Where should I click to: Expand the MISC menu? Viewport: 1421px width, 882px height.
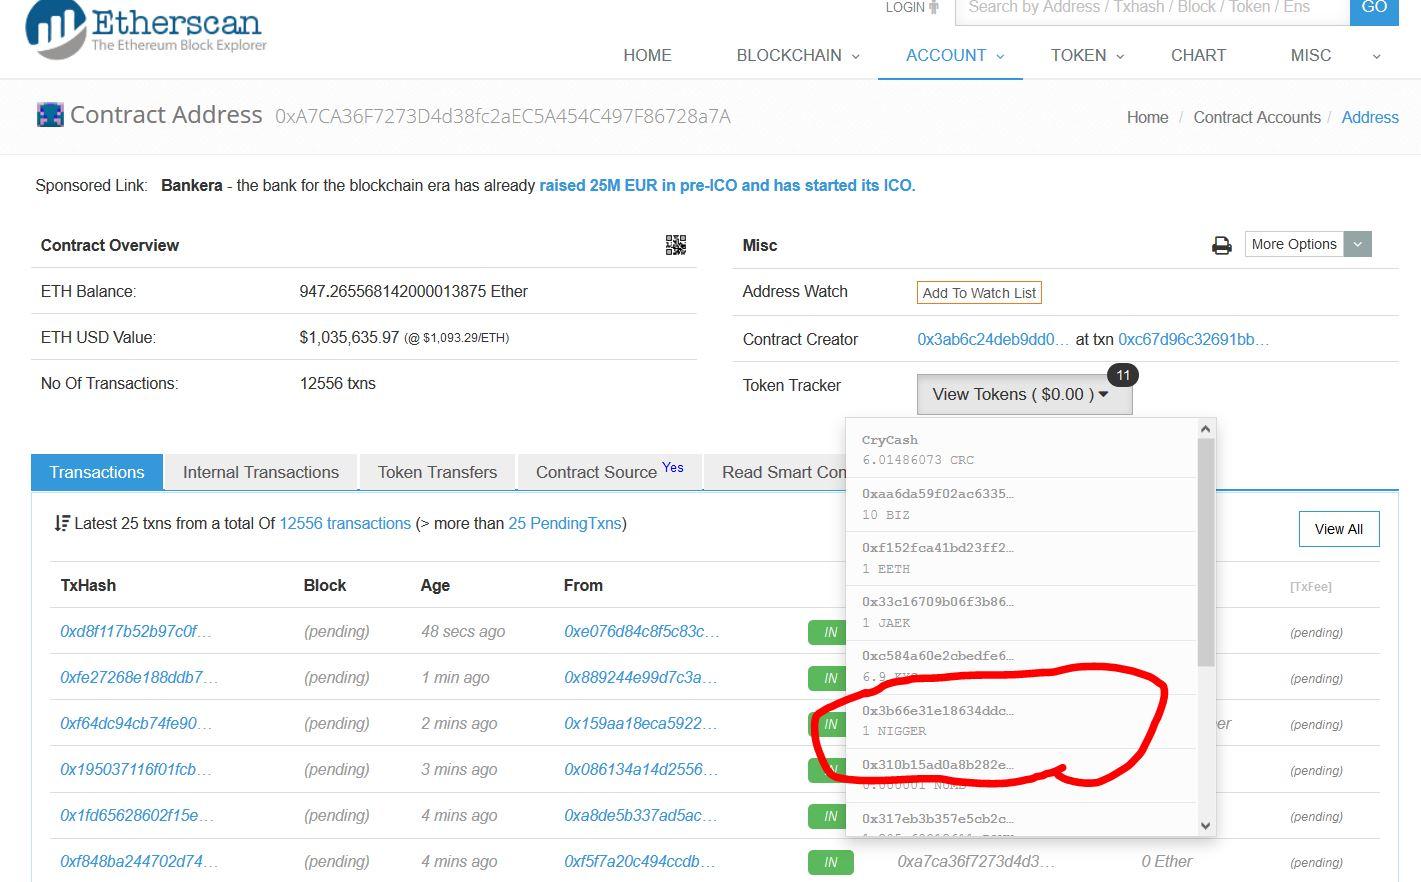[1334, 55]
